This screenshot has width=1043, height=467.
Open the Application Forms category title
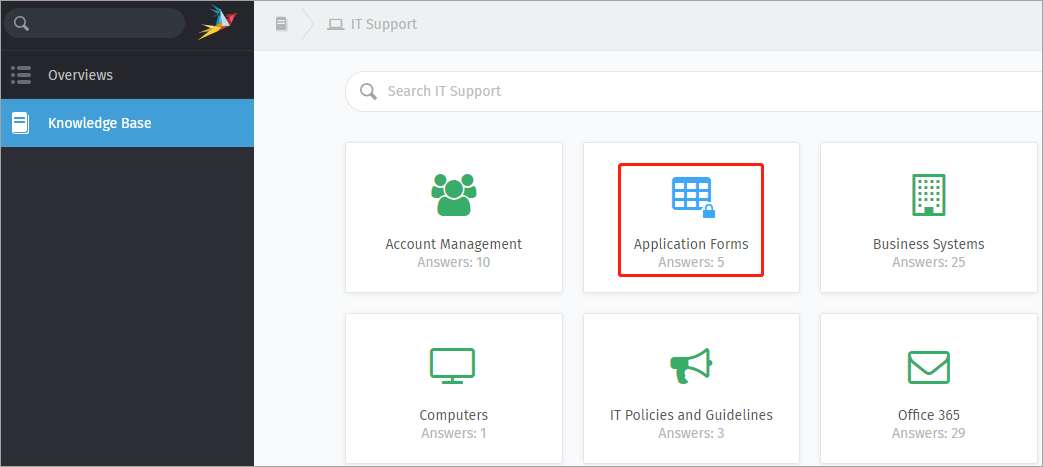click(x=691, y=244)
